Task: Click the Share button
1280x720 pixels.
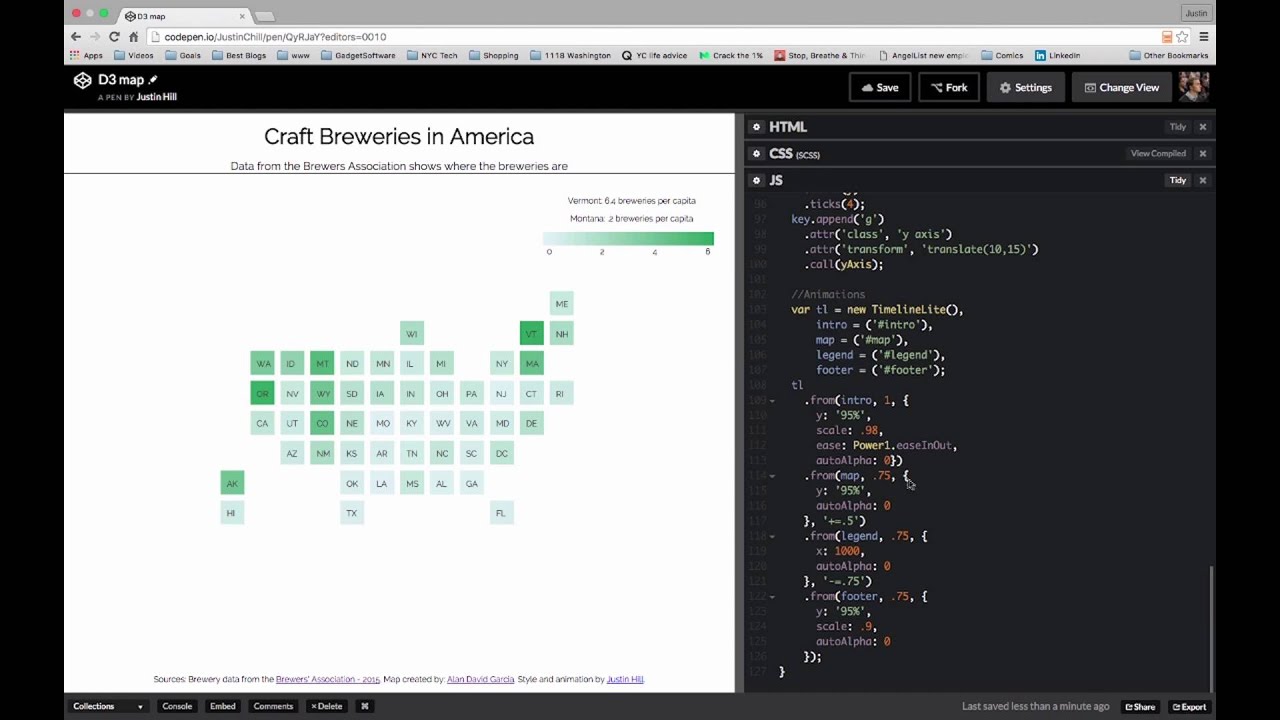Action: click(1139, 706)
